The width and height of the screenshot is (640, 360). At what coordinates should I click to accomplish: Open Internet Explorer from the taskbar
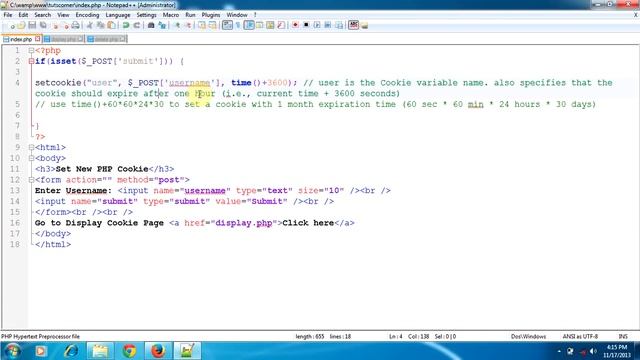71,351
